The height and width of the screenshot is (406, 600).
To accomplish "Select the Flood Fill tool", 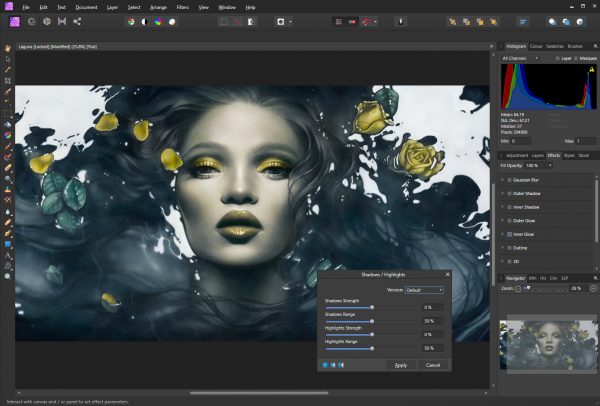I will (x=8, y=124).
